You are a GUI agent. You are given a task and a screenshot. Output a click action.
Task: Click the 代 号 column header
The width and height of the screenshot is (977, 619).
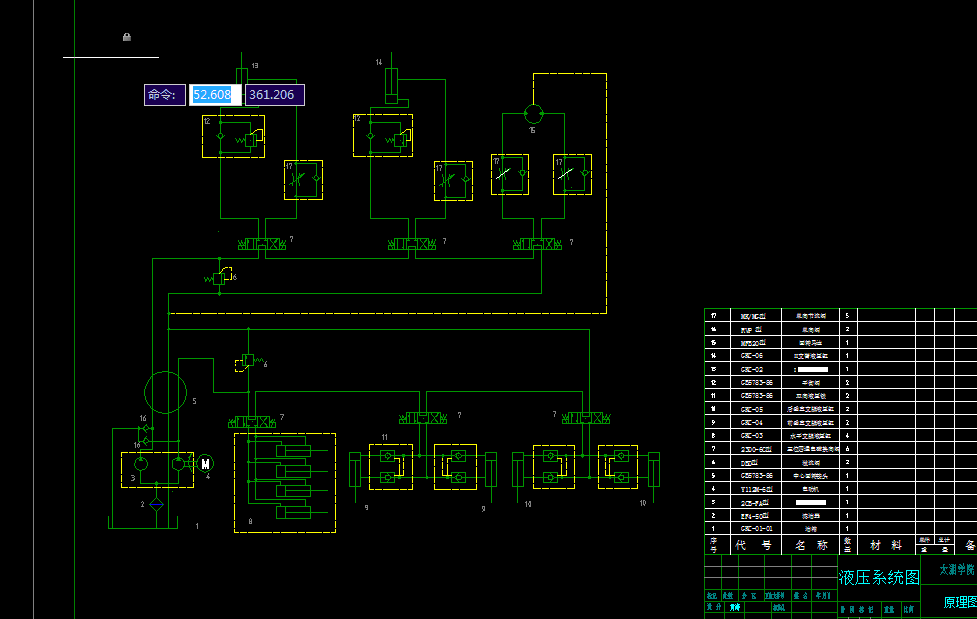[x=754, y=545]
